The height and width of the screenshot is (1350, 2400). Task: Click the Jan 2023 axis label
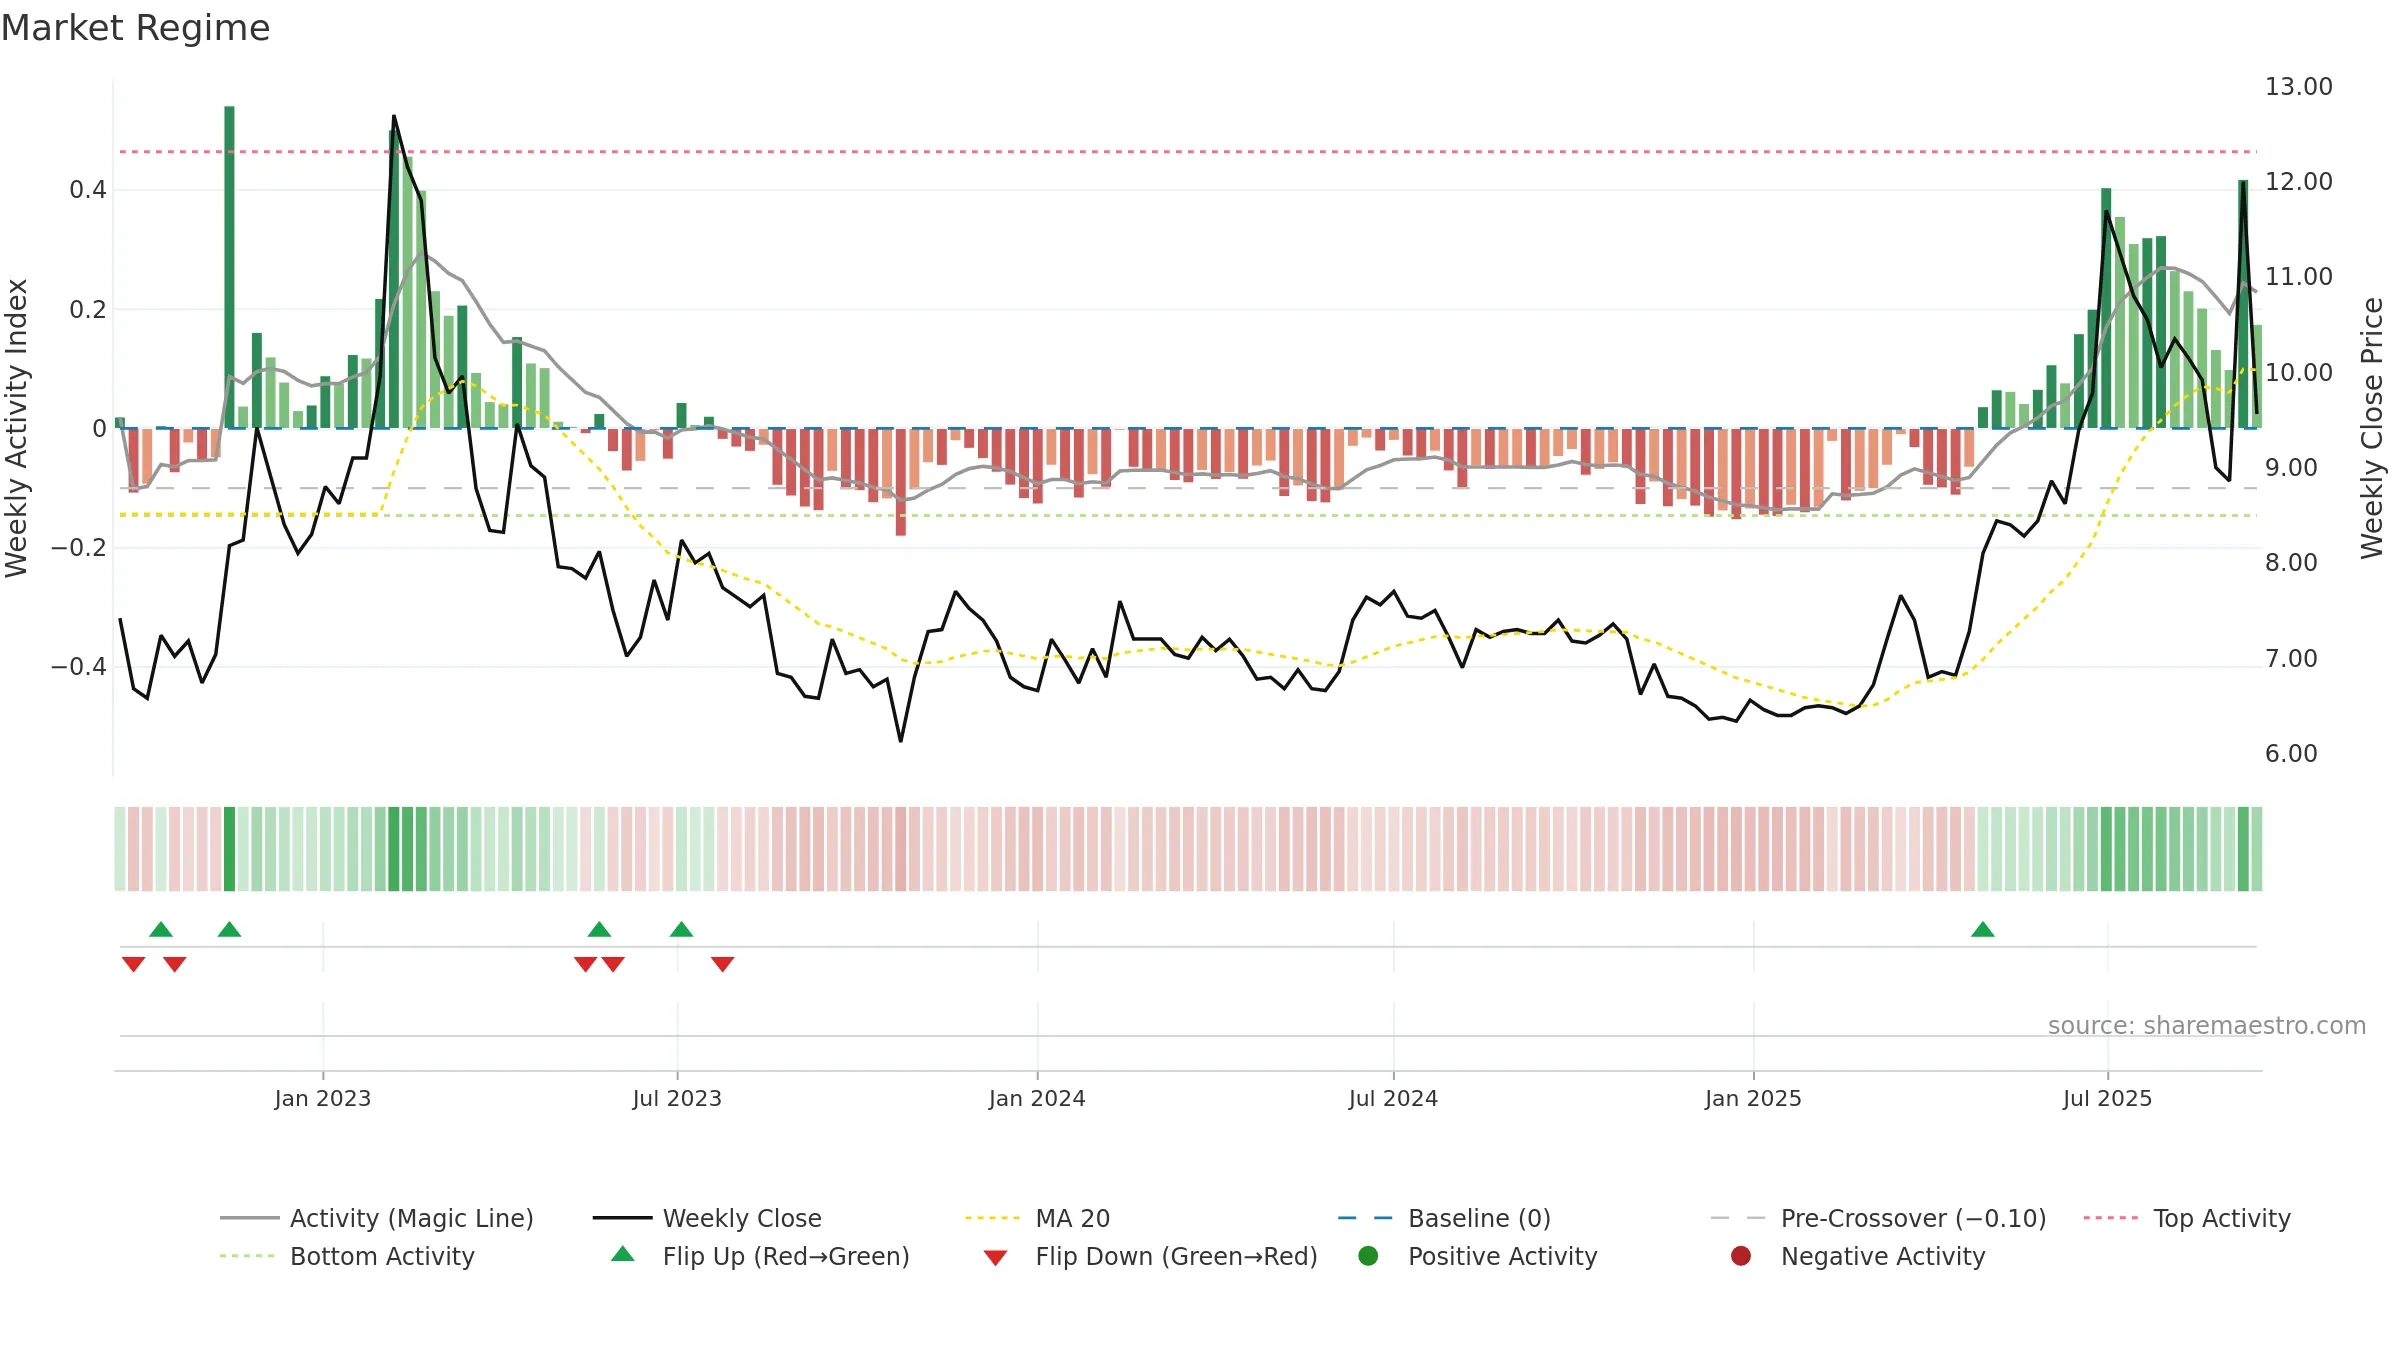coord(323,1099)
